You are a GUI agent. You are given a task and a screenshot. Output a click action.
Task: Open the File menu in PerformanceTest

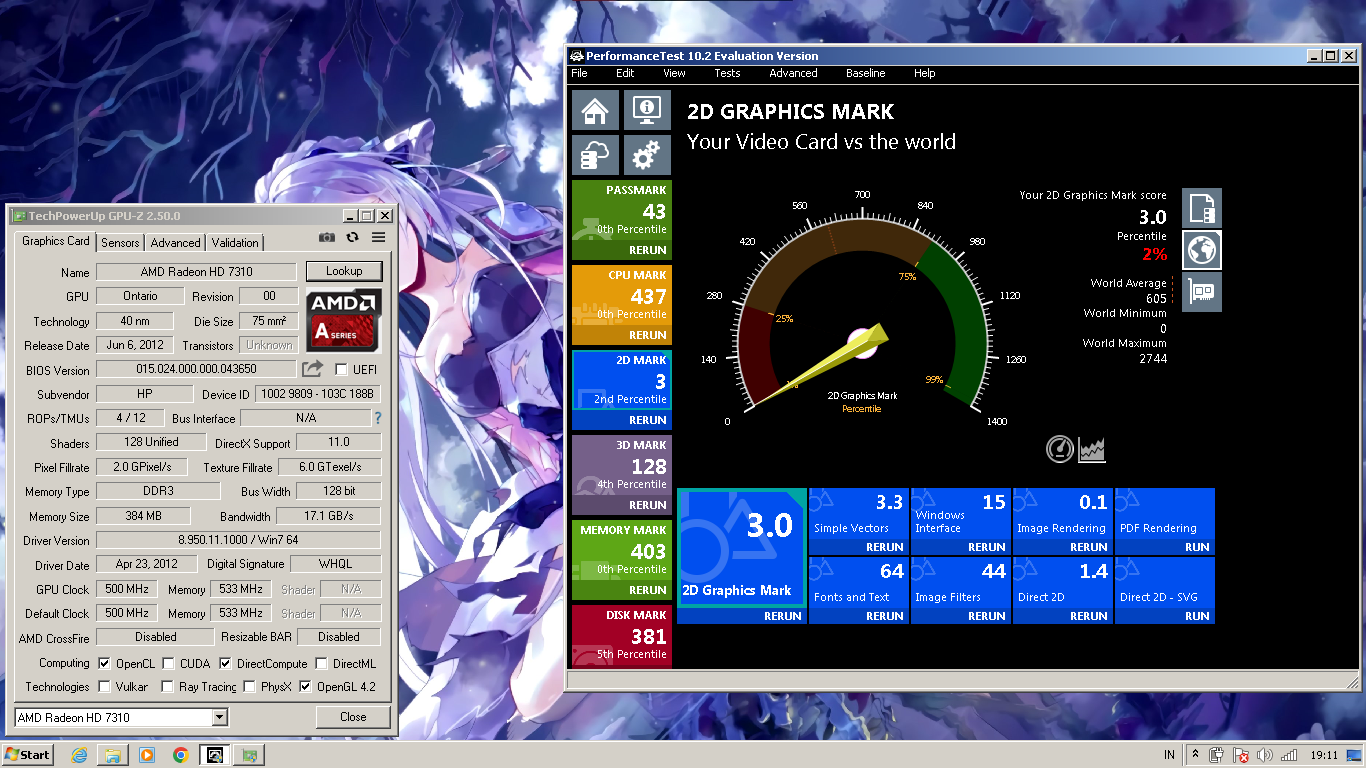point(579,73)
